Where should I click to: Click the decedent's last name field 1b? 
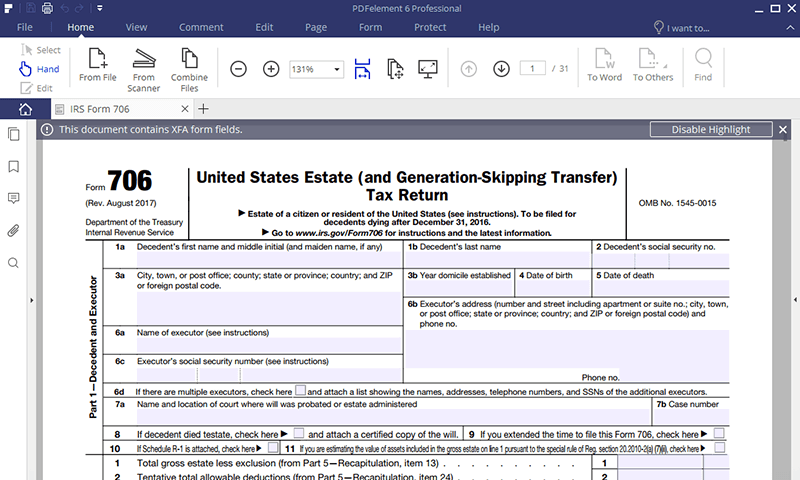[x=498, y=260]
